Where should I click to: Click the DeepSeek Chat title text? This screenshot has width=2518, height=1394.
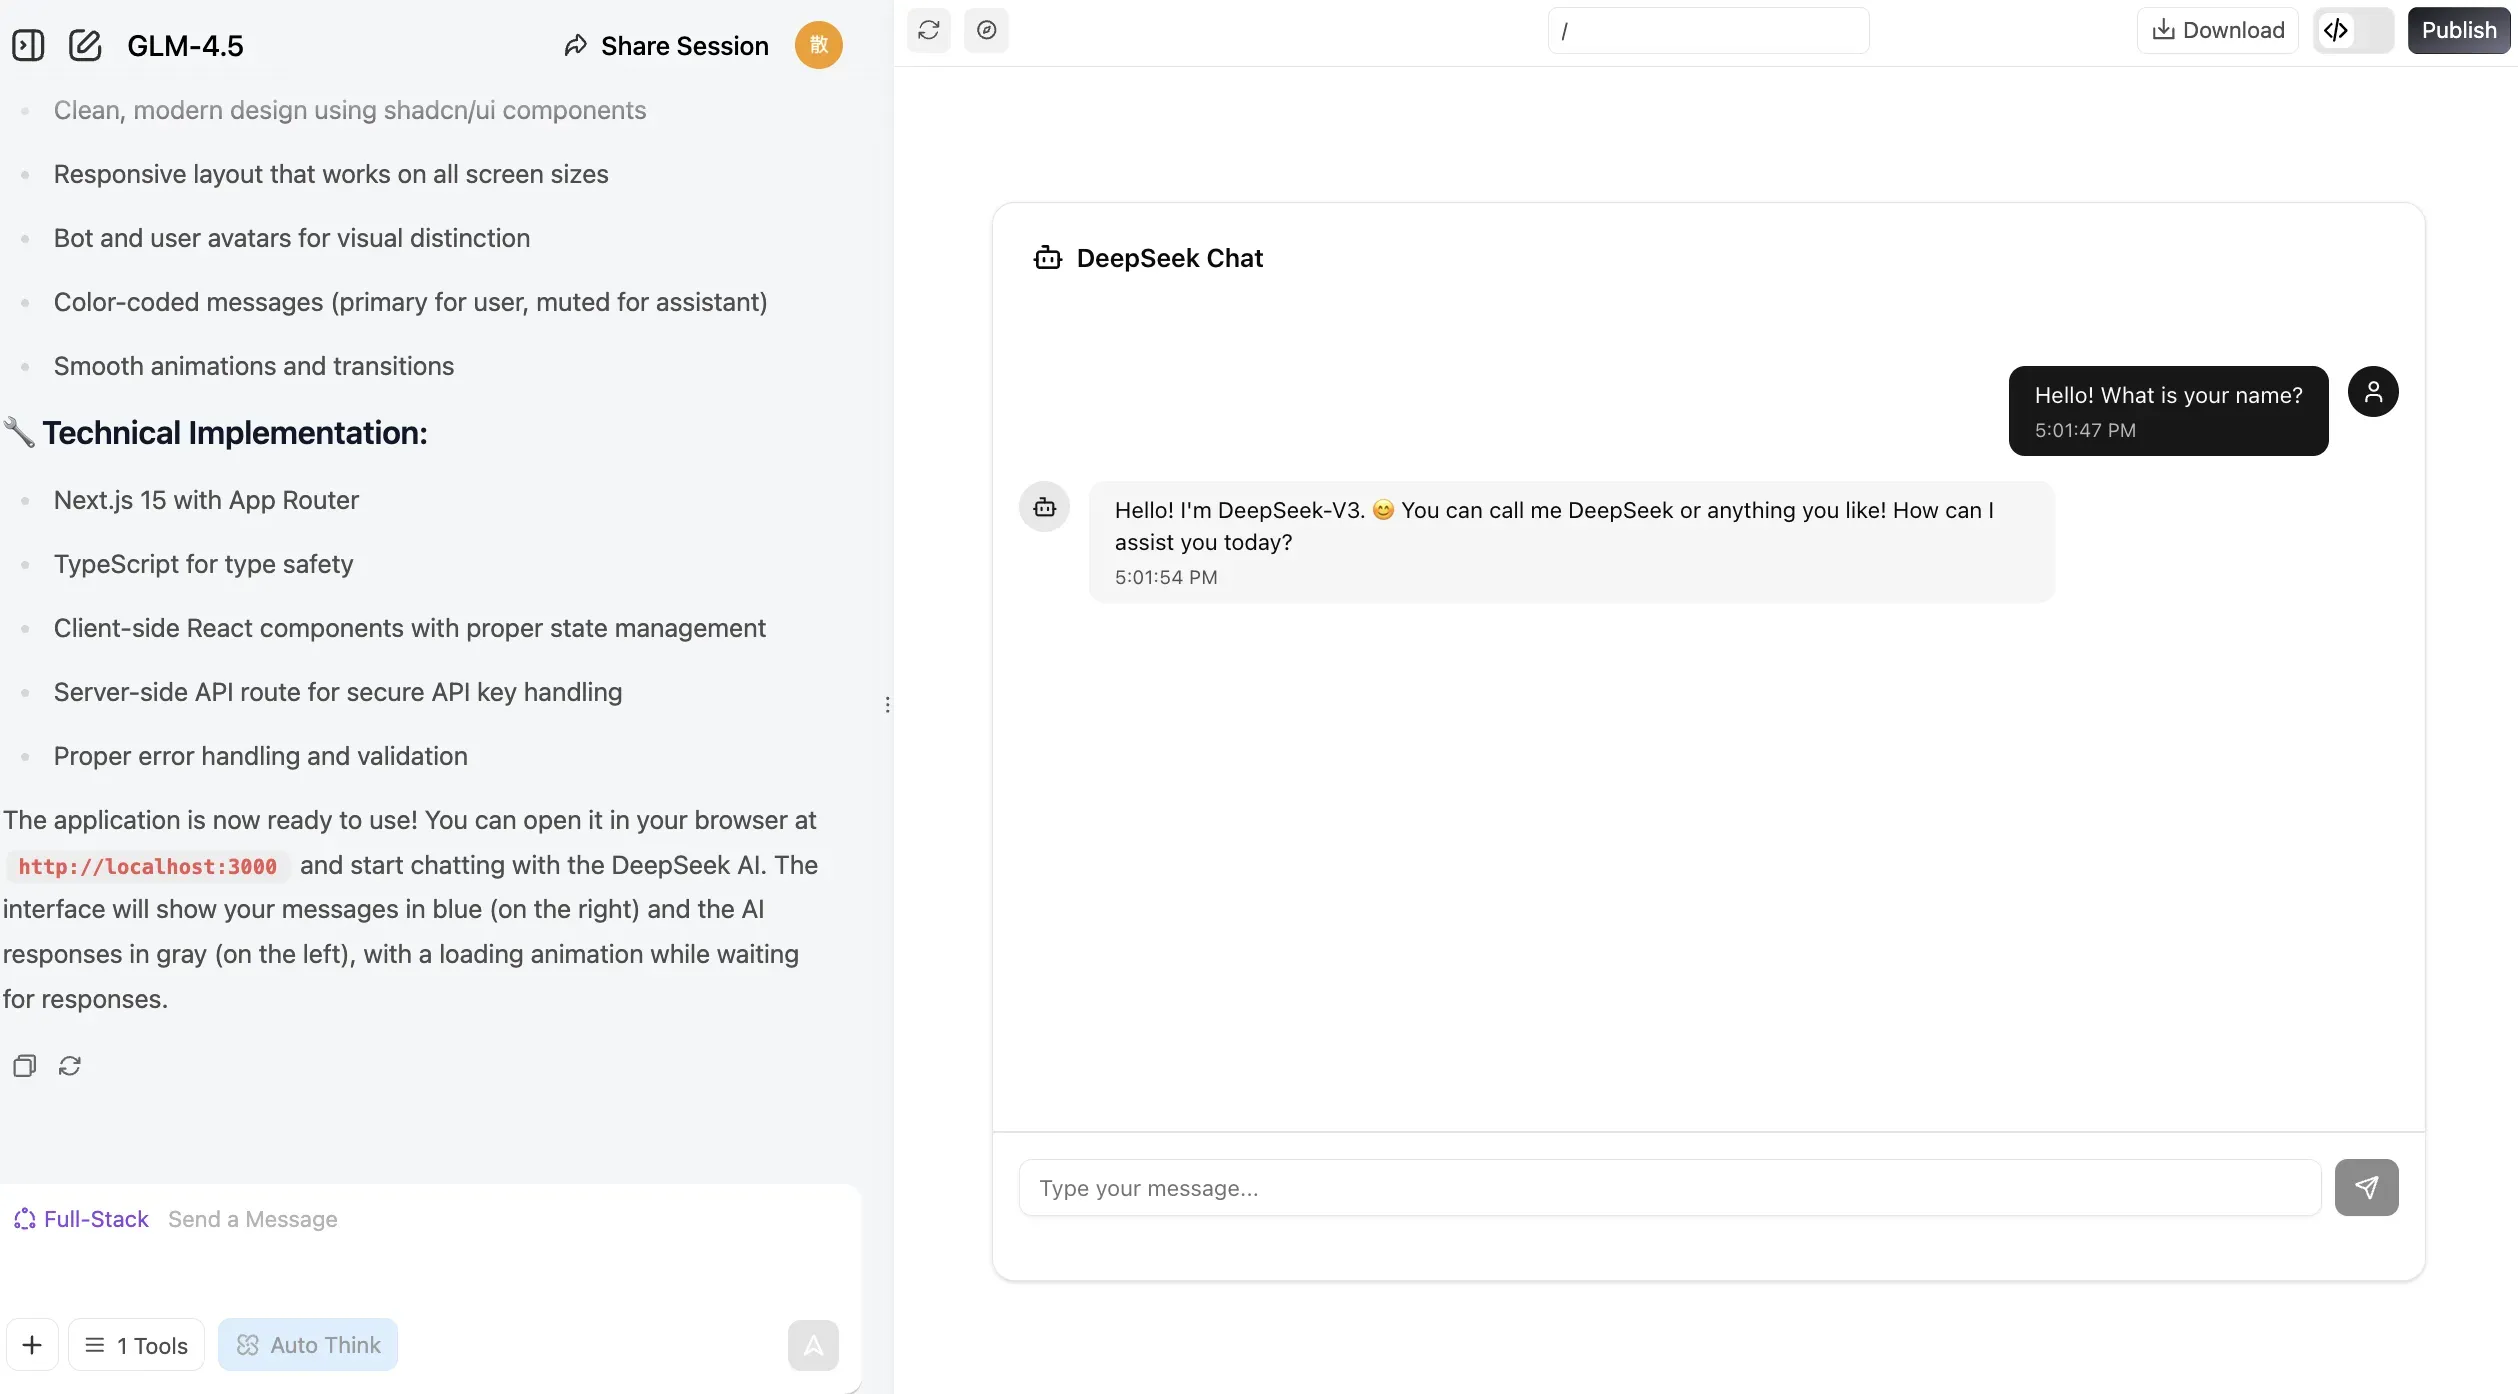click(1170, 258)
